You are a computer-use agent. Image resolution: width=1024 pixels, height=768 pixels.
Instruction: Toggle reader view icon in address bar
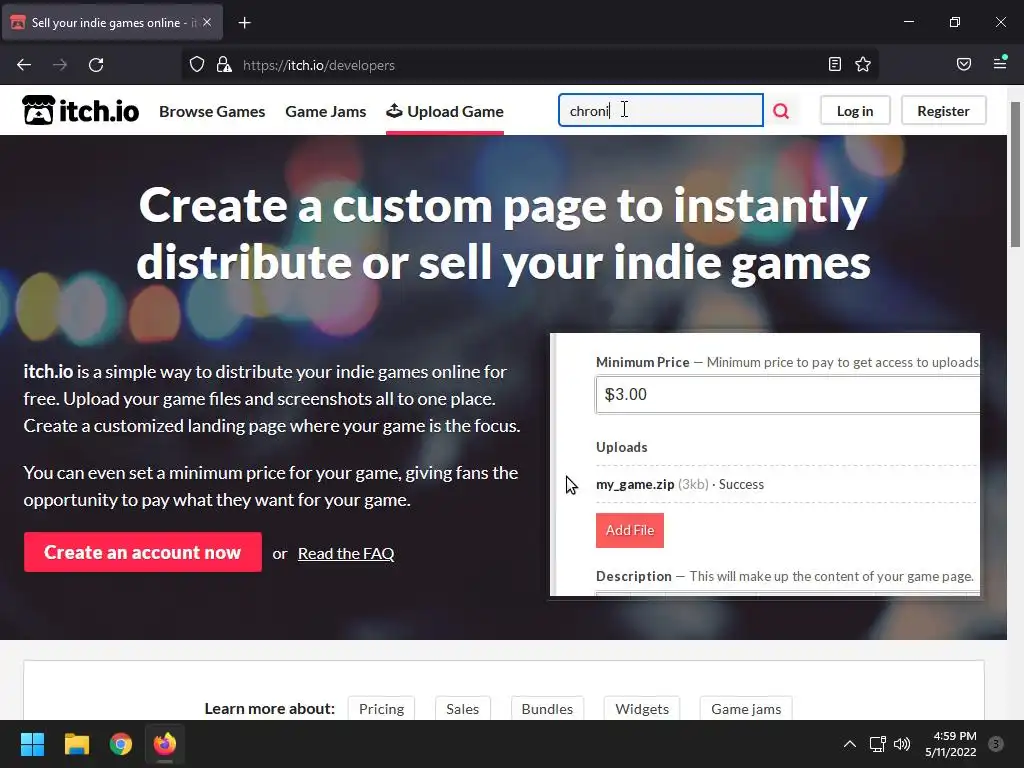coord(835,64)
